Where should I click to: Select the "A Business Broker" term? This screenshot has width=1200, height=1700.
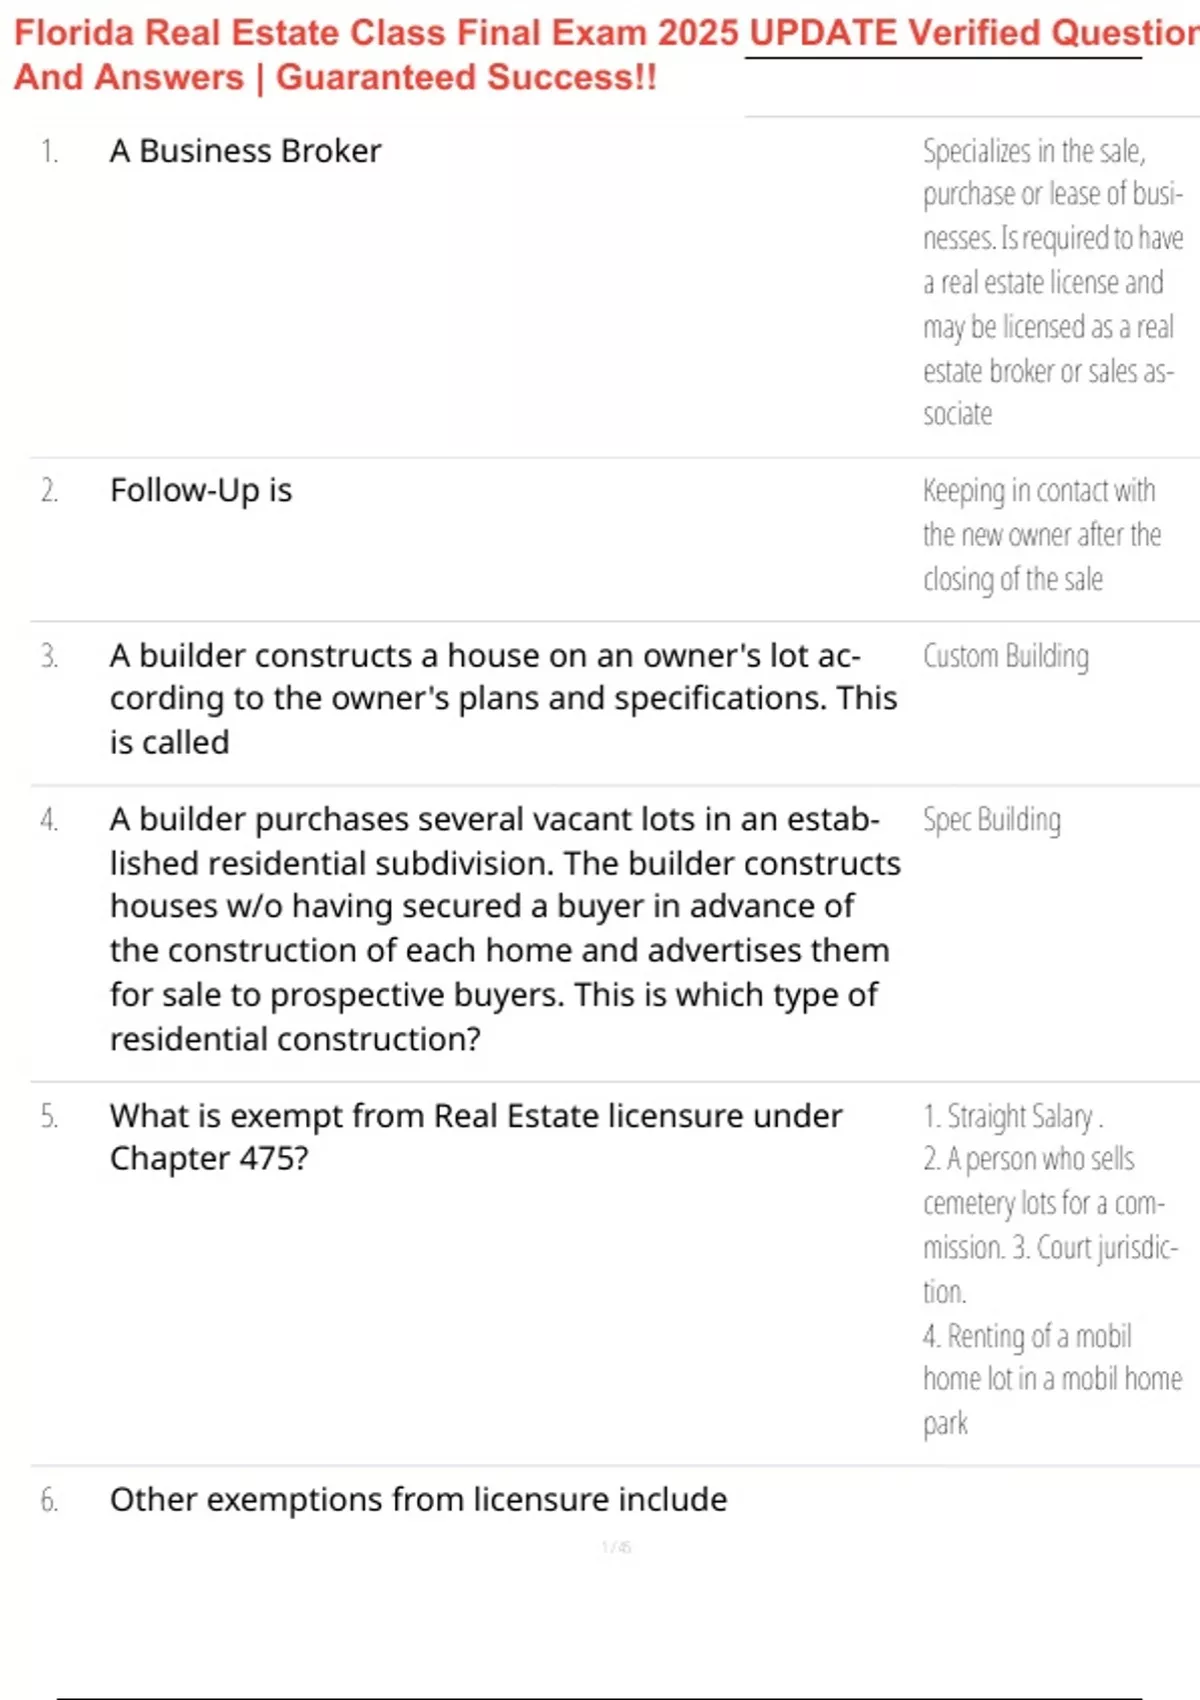[x=245, y=151]
